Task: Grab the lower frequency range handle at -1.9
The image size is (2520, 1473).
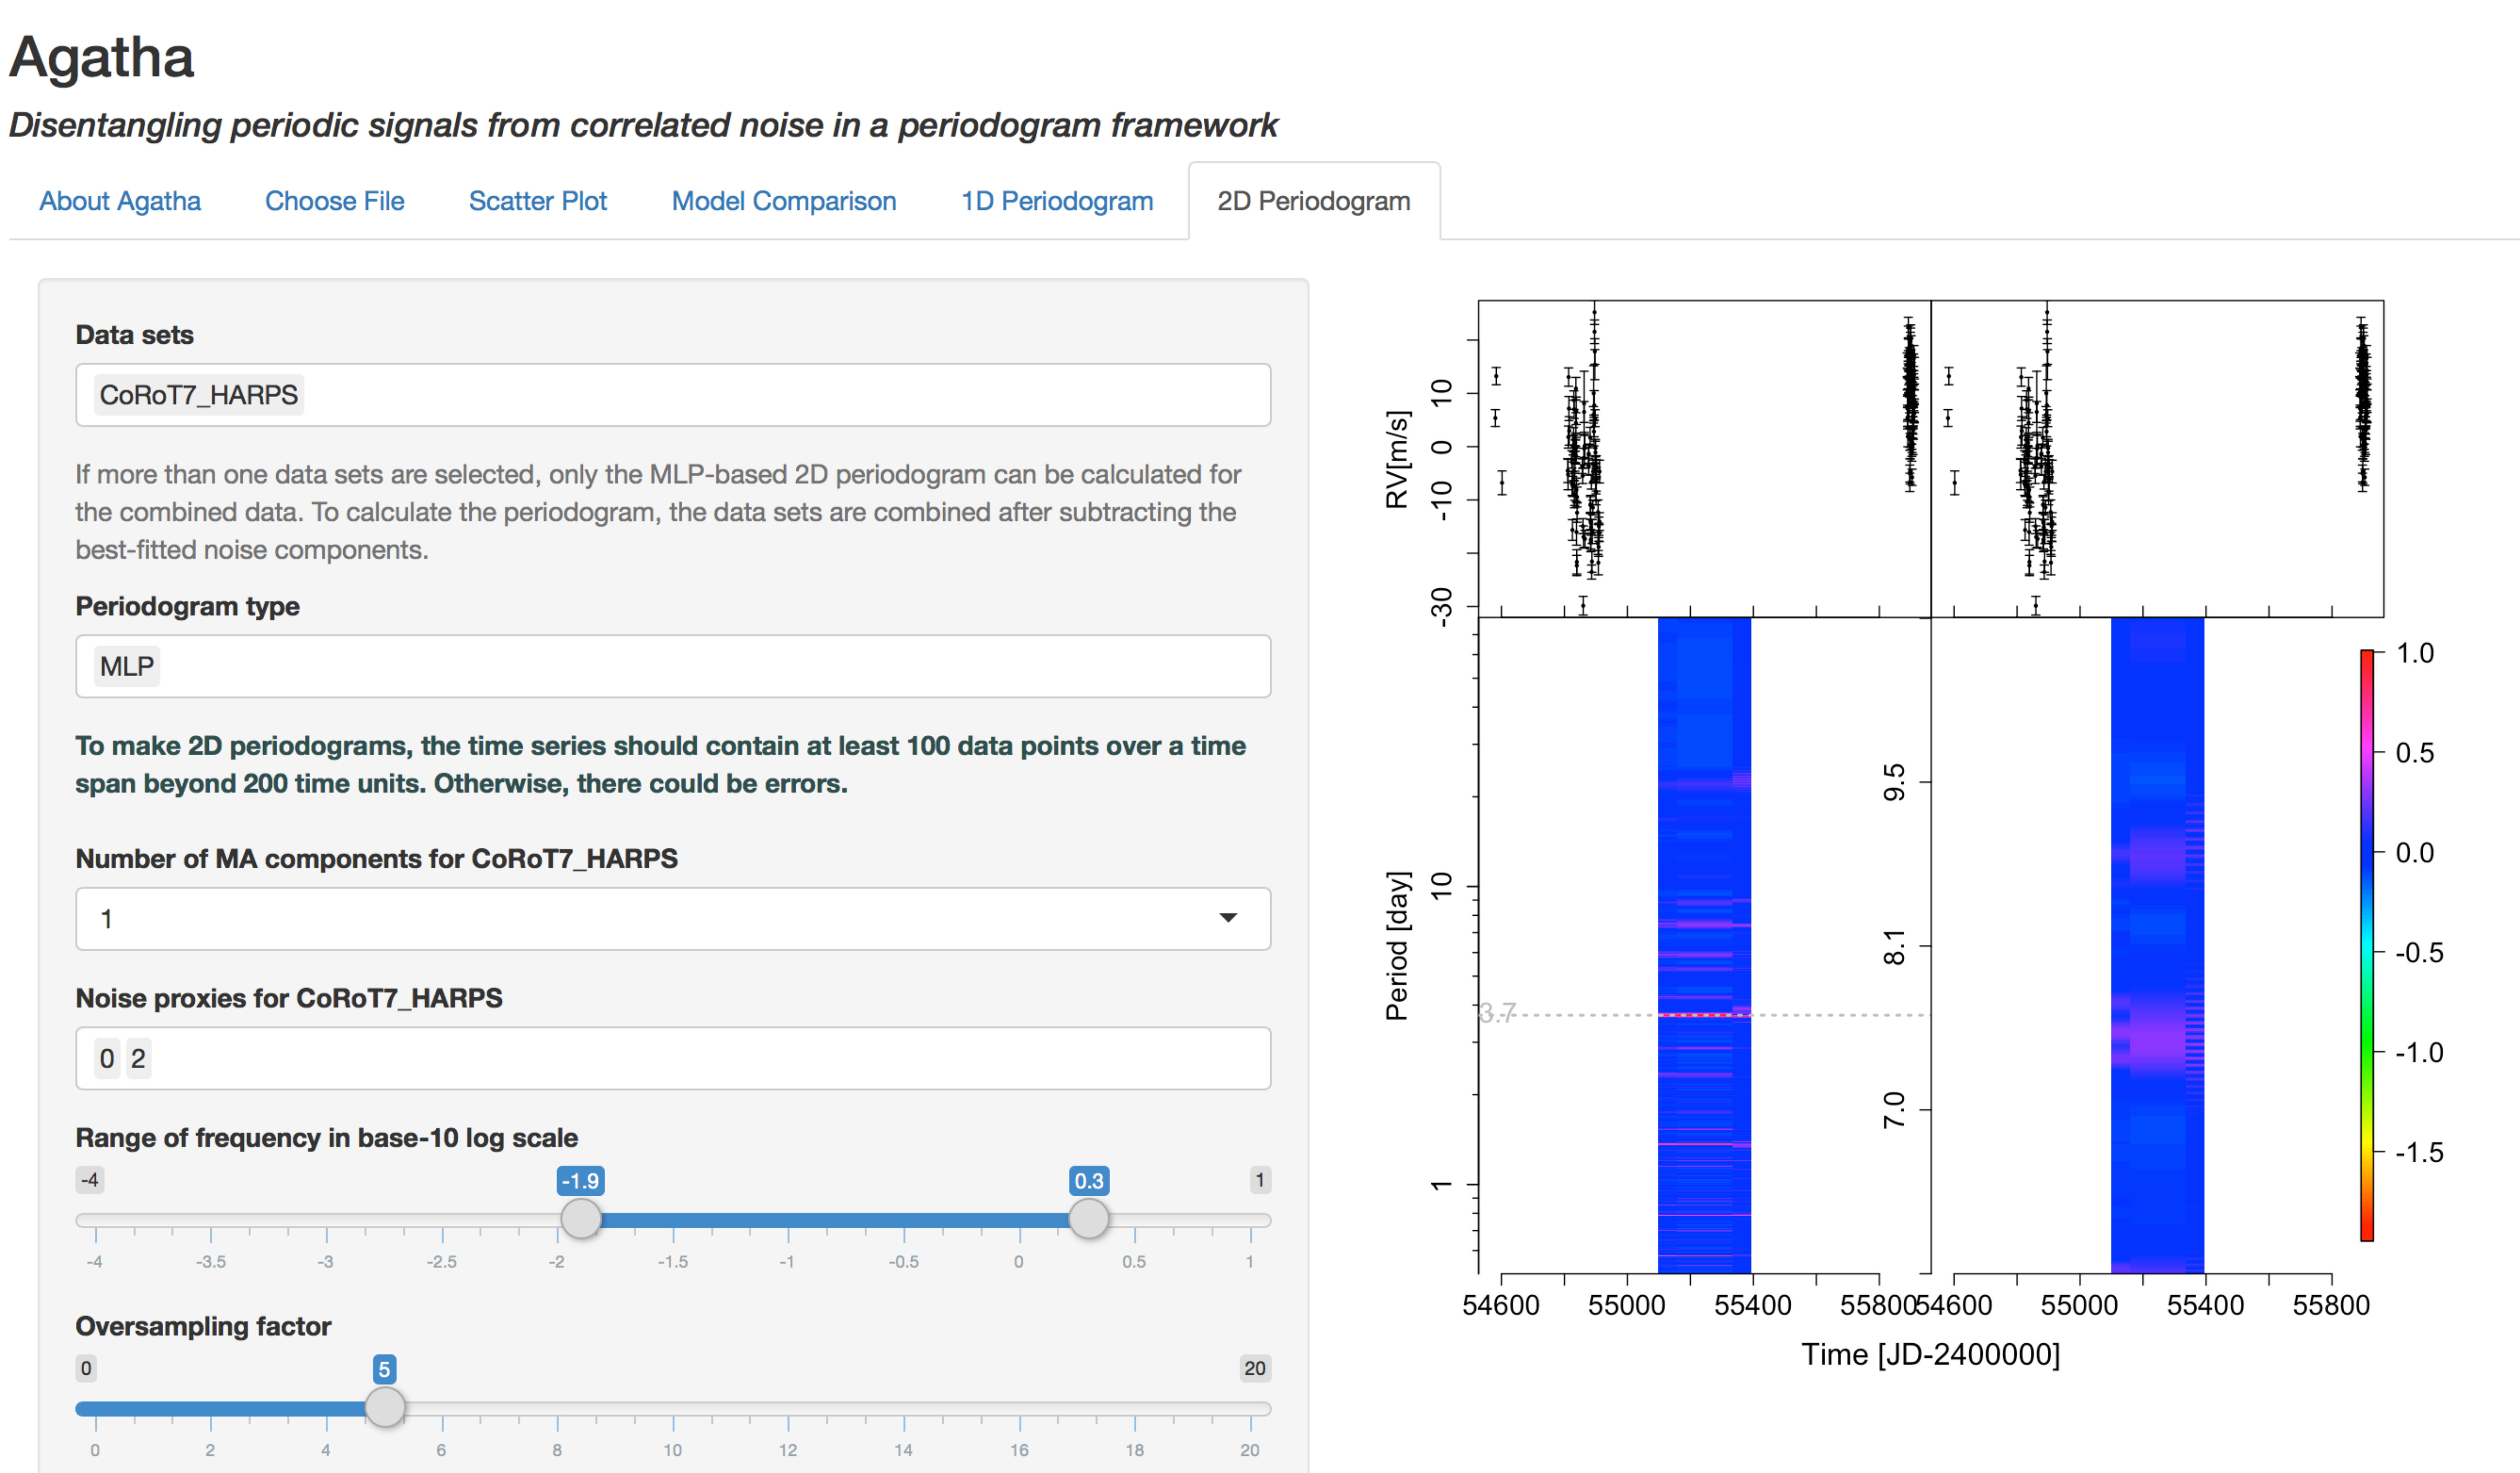Action: (x=580, y=1218)
